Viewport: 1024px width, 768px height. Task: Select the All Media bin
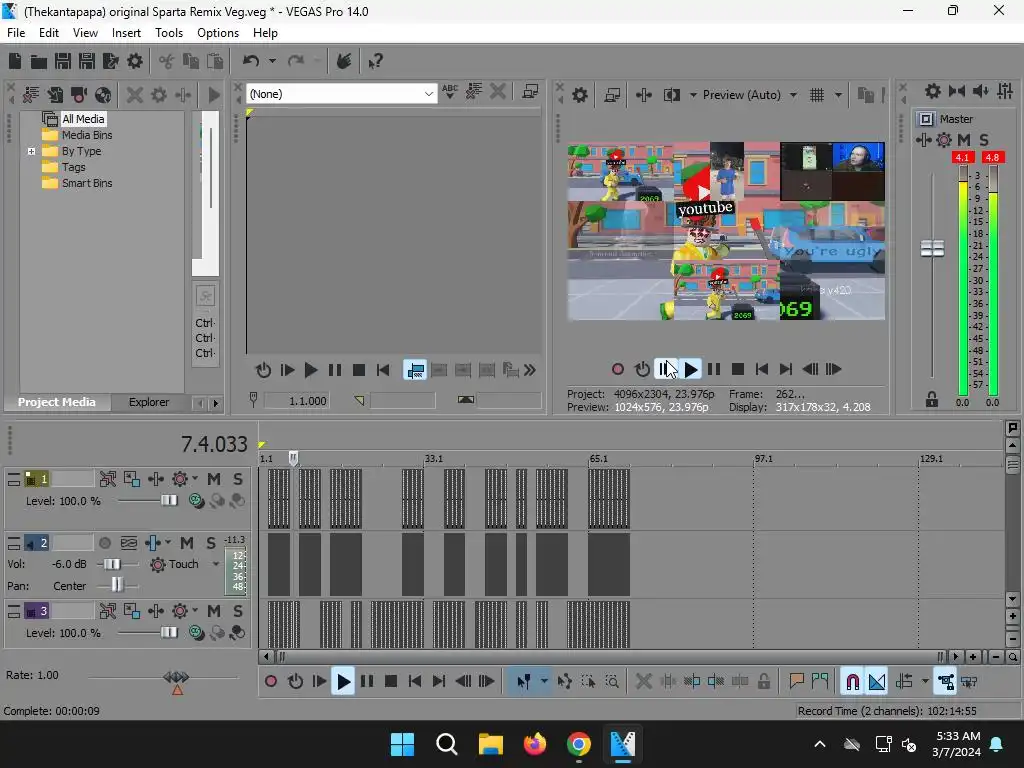pyautogui.click(x=83, y=119)
